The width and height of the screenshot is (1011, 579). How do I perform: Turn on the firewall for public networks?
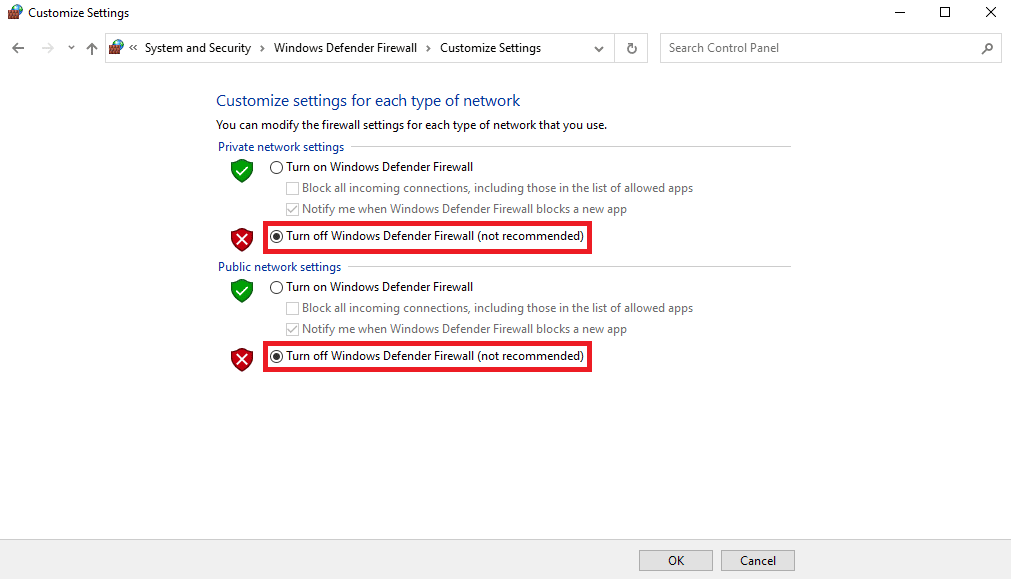tap(371, 287)
